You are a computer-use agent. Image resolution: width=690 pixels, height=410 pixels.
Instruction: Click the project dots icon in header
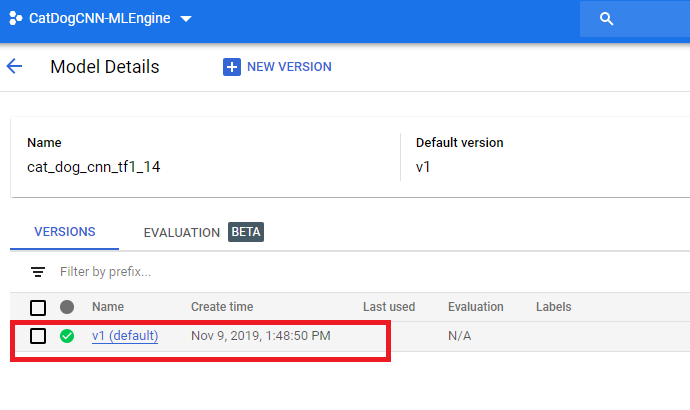pos(15,19)
